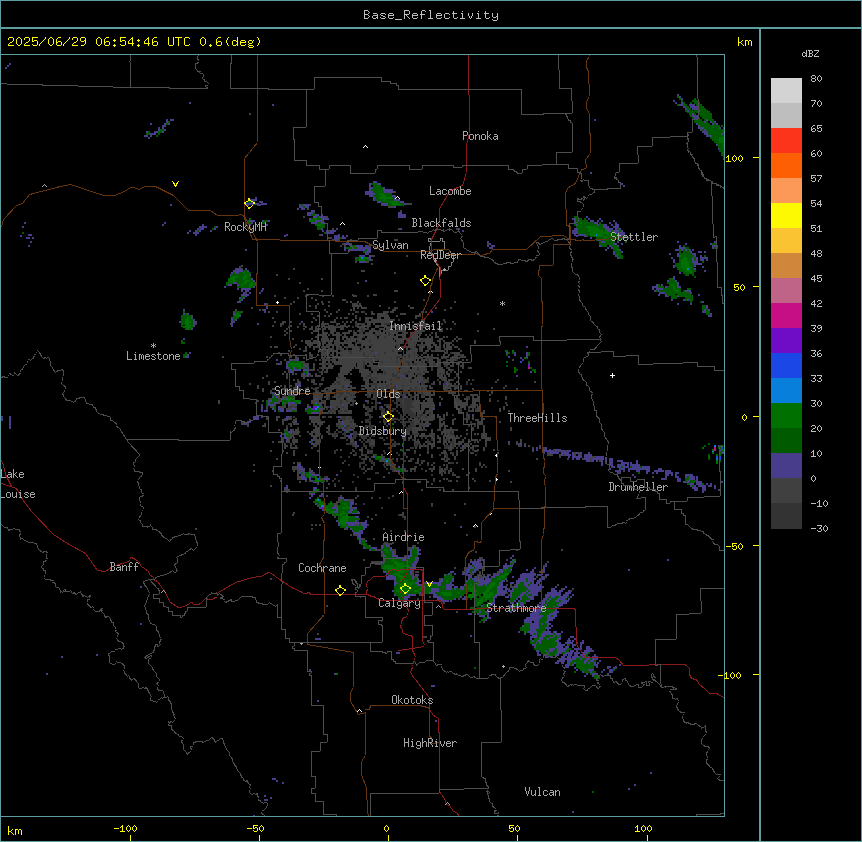Click the Banff town label
This screenshot has width=862, height=842.
pyautogui.click(x=124, y=567)
